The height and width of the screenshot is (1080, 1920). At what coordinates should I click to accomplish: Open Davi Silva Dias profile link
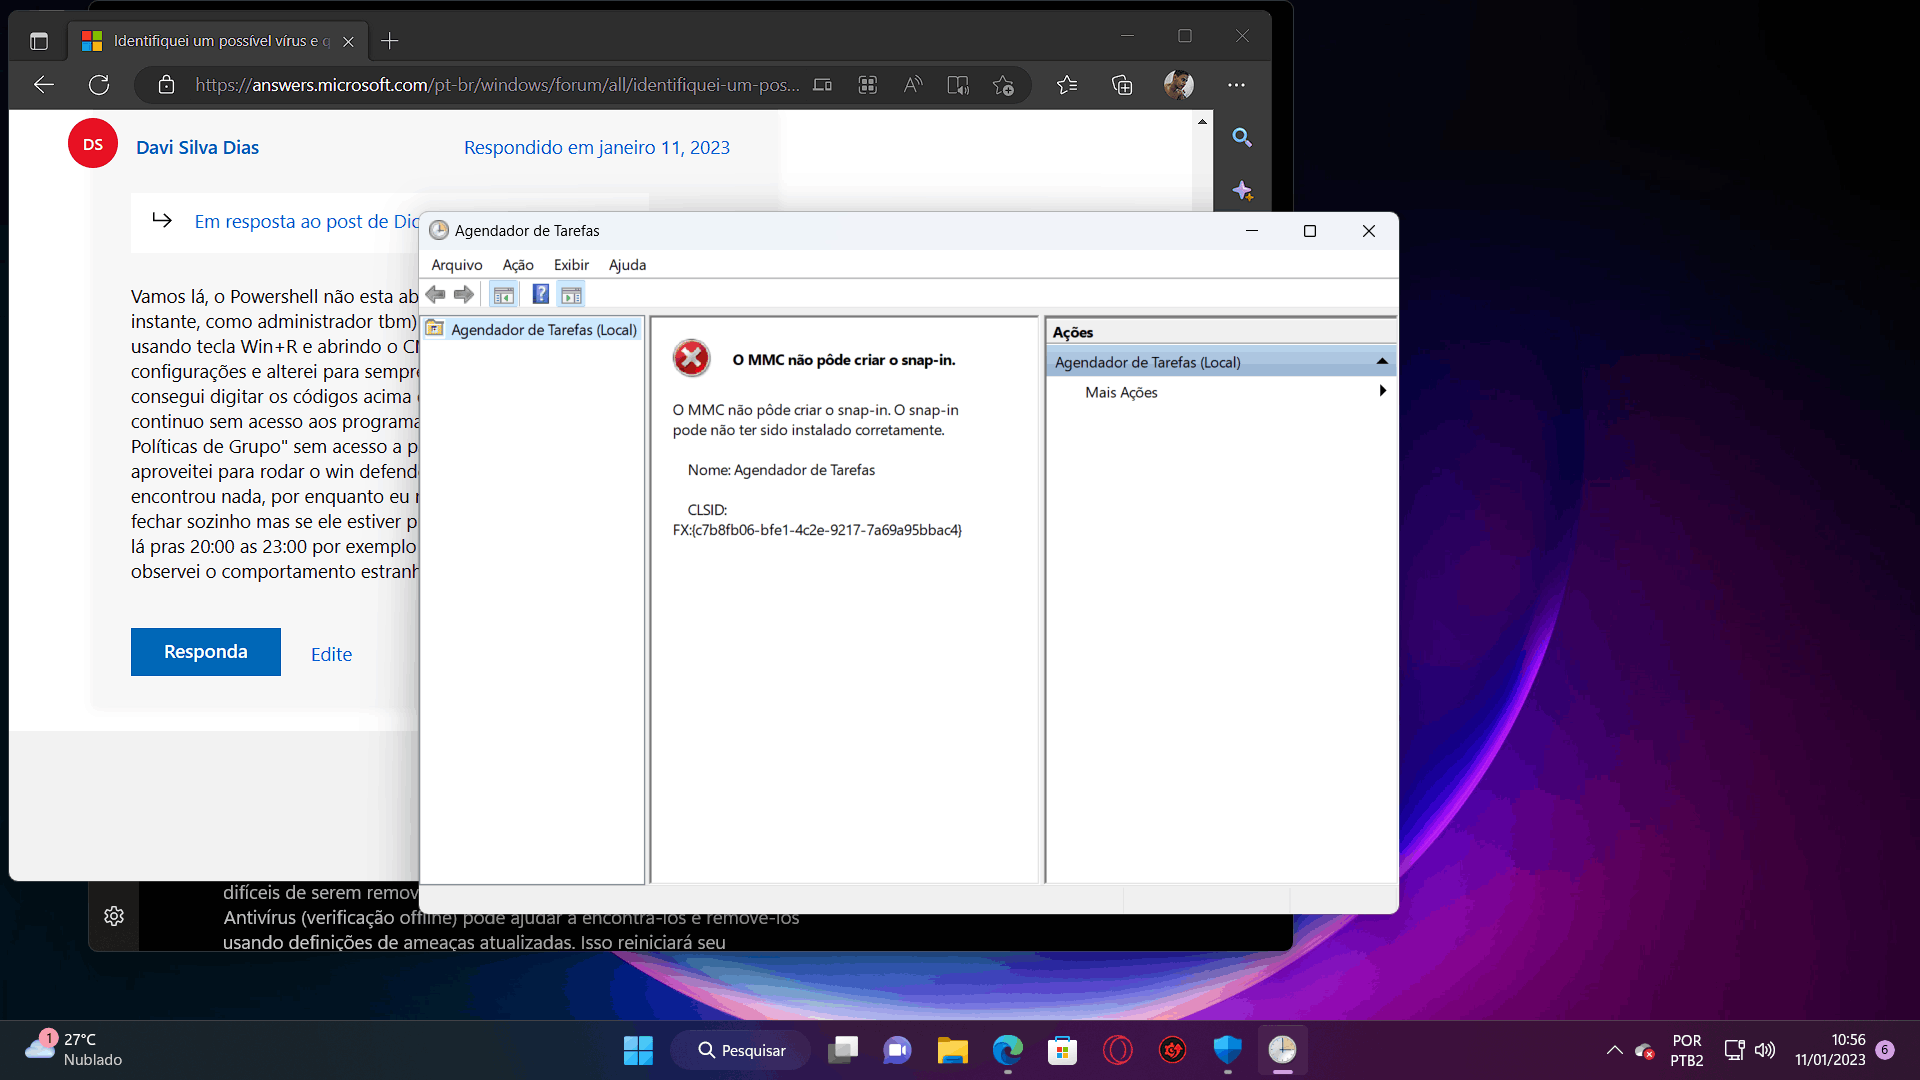(x=197, y=147)
